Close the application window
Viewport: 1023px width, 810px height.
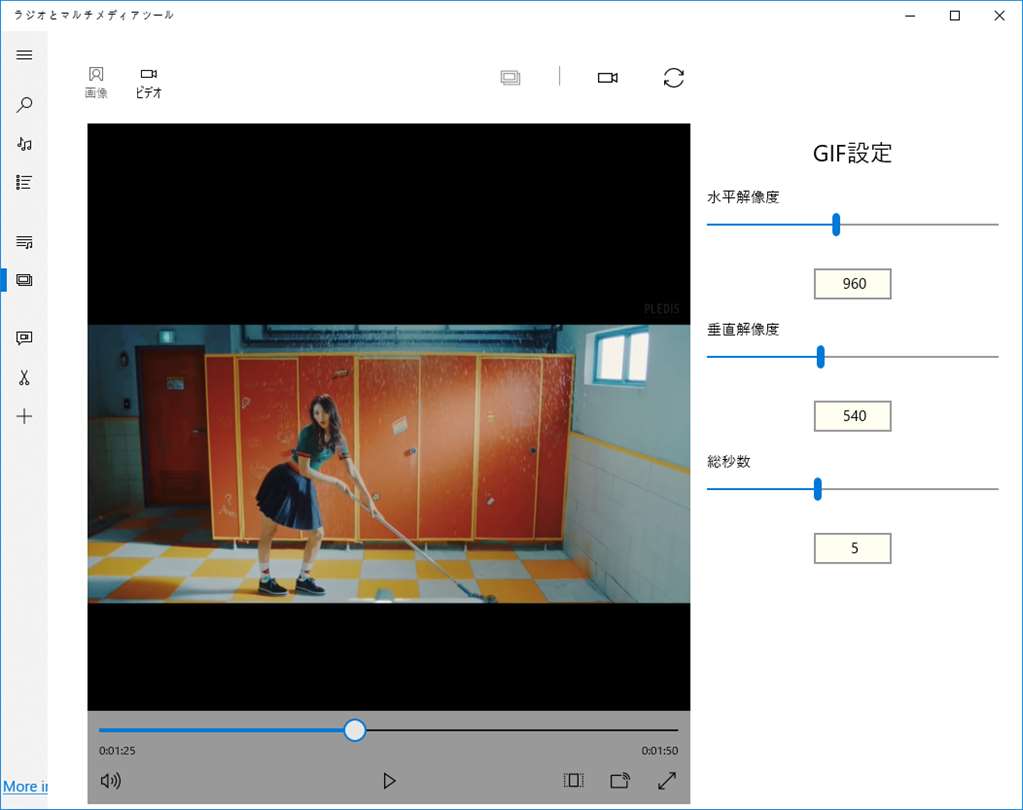point(999,16)
